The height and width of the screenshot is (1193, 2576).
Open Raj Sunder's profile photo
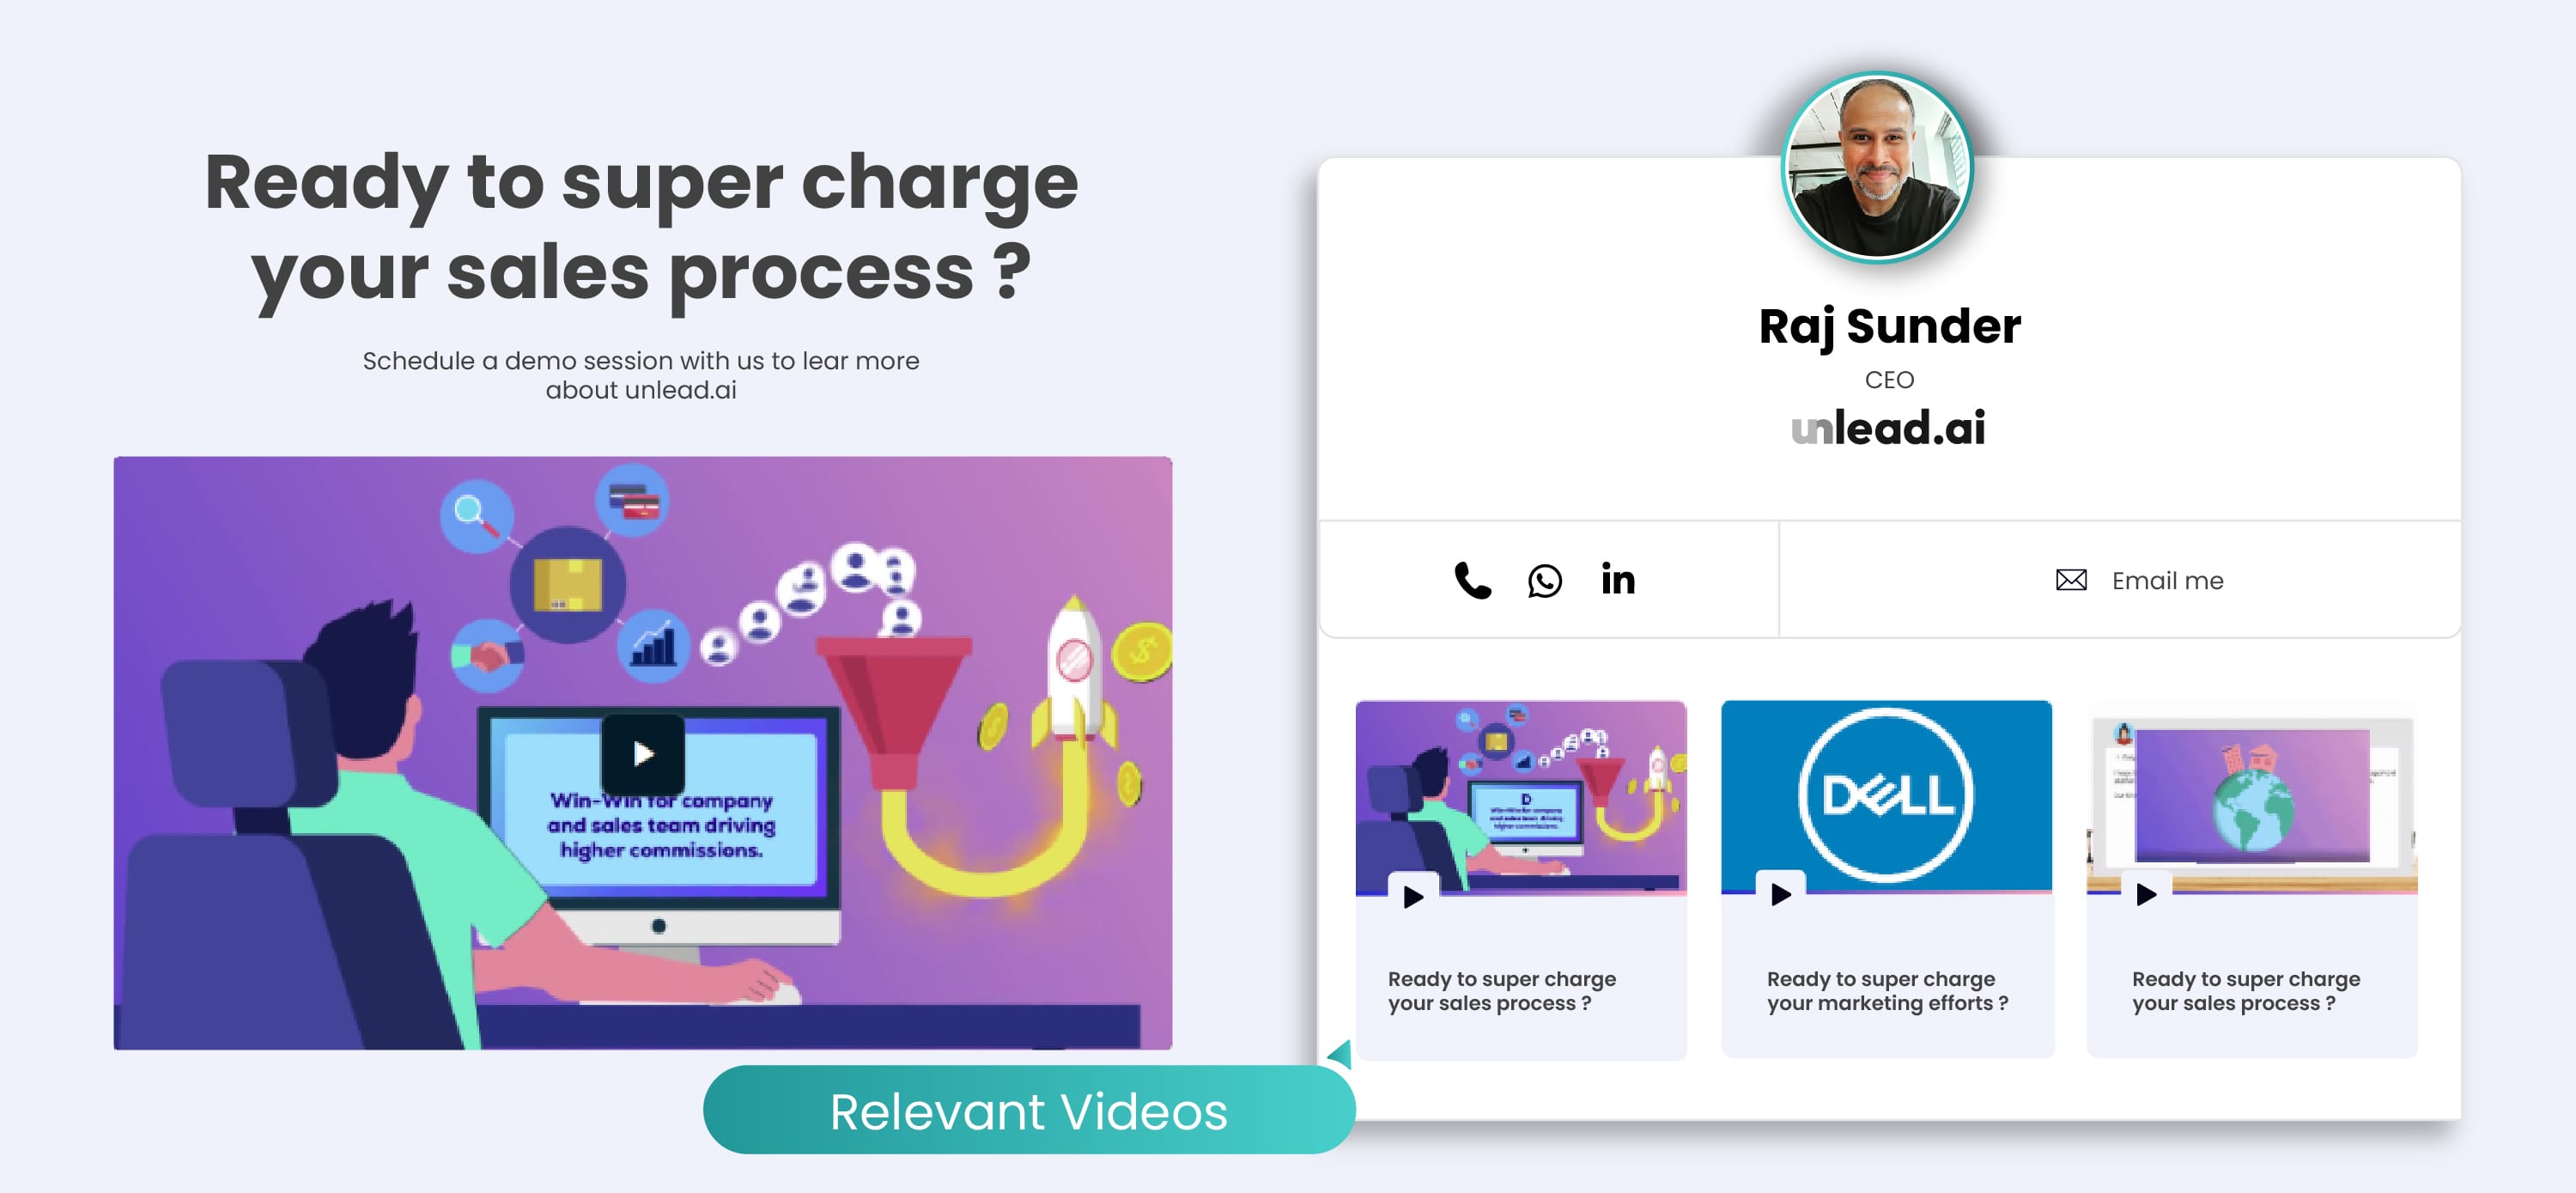tap(1877, 167)
